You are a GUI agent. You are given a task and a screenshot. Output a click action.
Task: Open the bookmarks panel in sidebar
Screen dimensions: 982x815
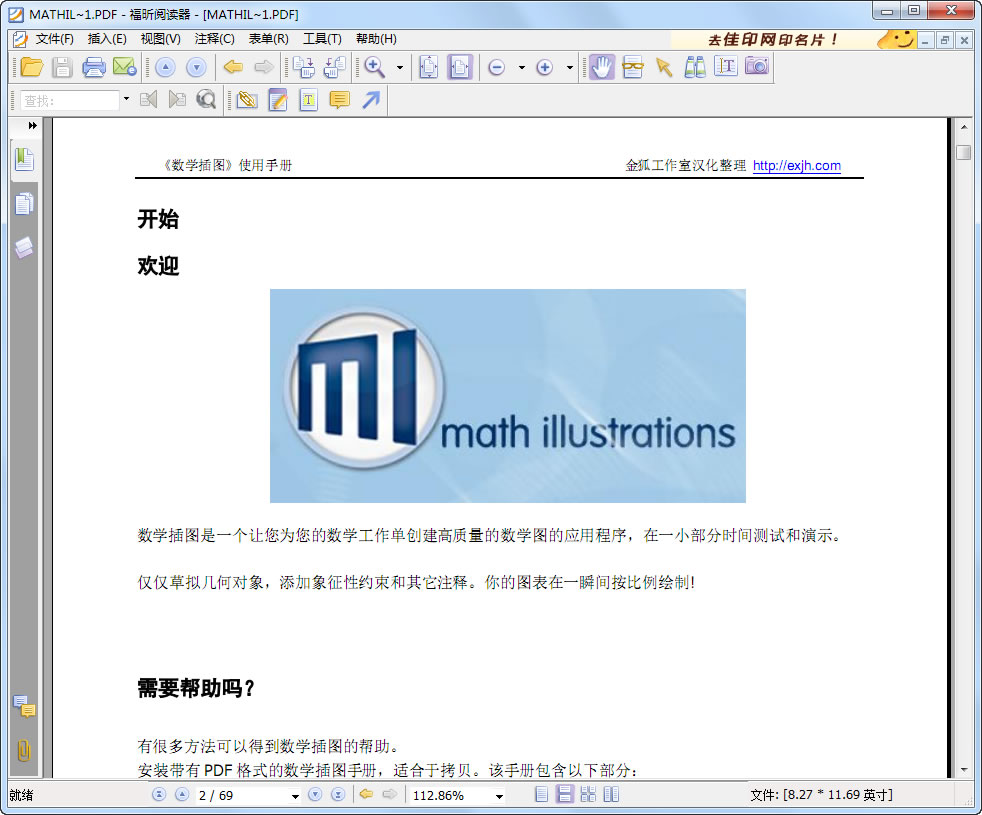(24, 159)
